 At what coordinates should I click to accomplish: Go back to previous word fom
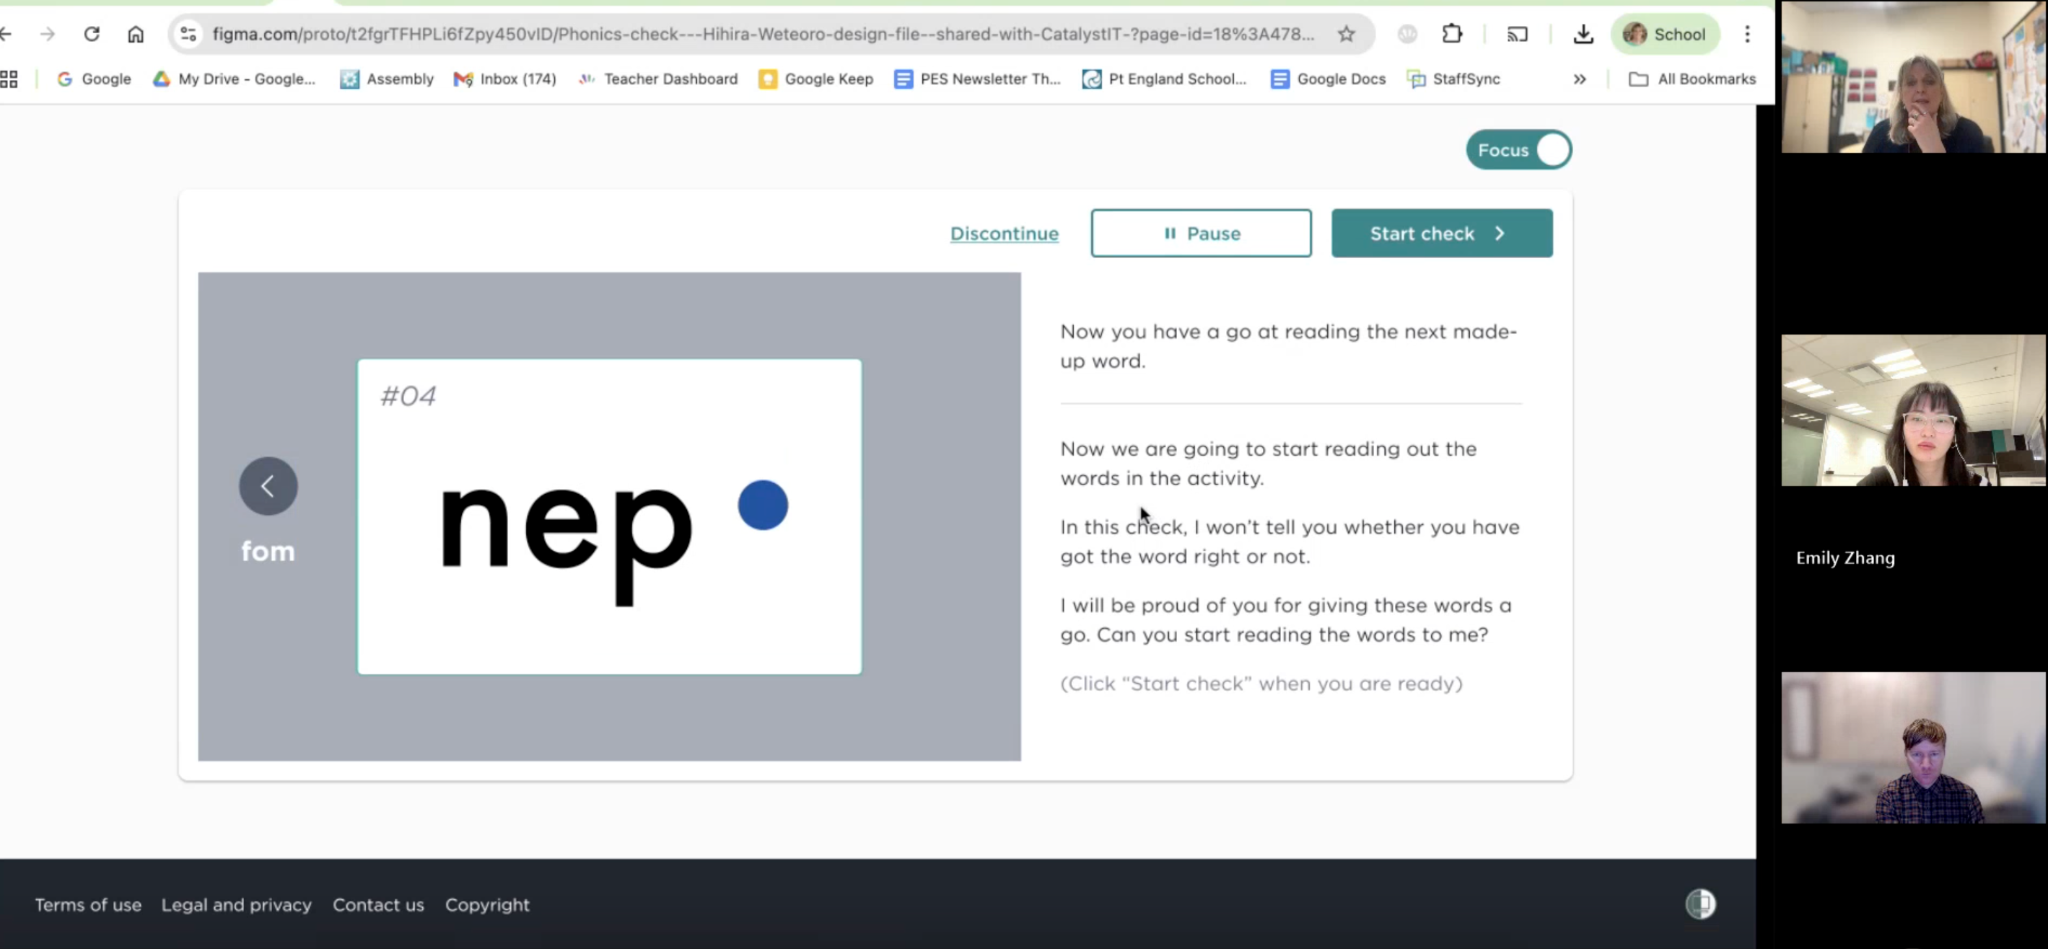click(x=268, y=487)
